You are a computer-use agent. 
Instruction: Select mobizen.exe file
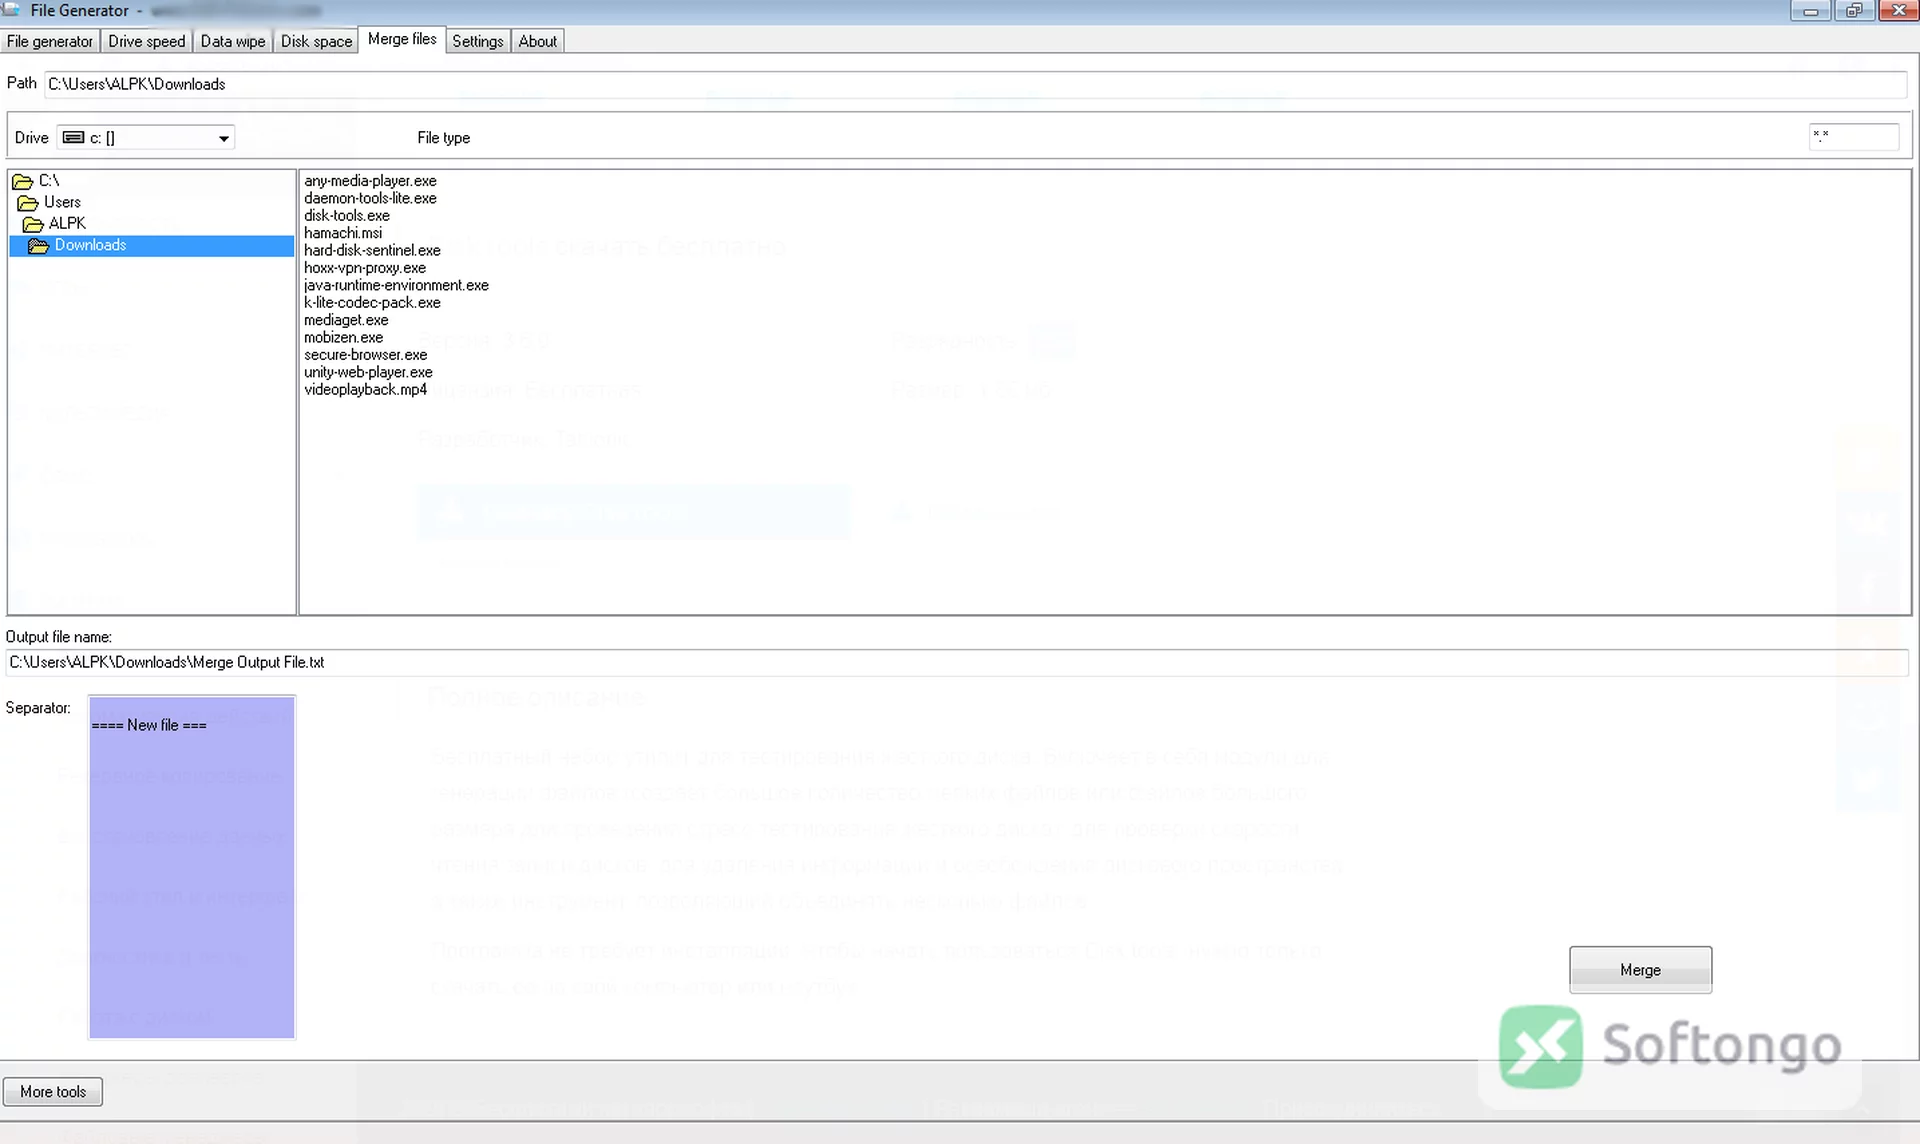(x=343, y=338)
